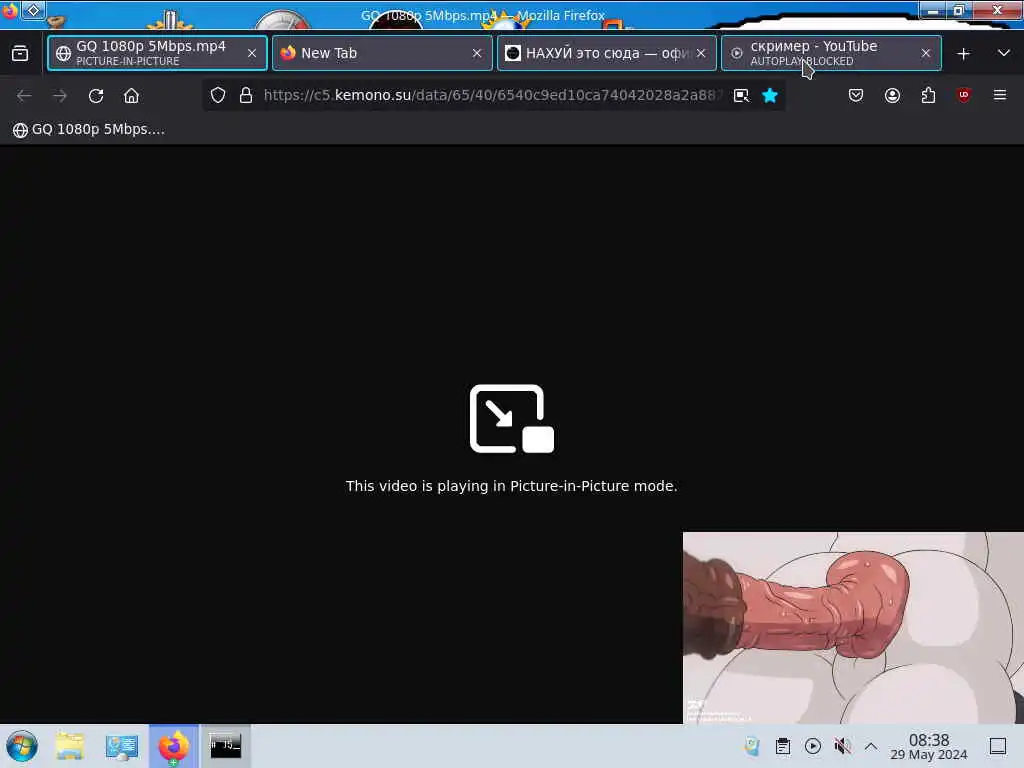Switch to the 'это сюда' tab
Viewport: 1024px width, 768px height.
pyautogui.click(x=607, y=53)
